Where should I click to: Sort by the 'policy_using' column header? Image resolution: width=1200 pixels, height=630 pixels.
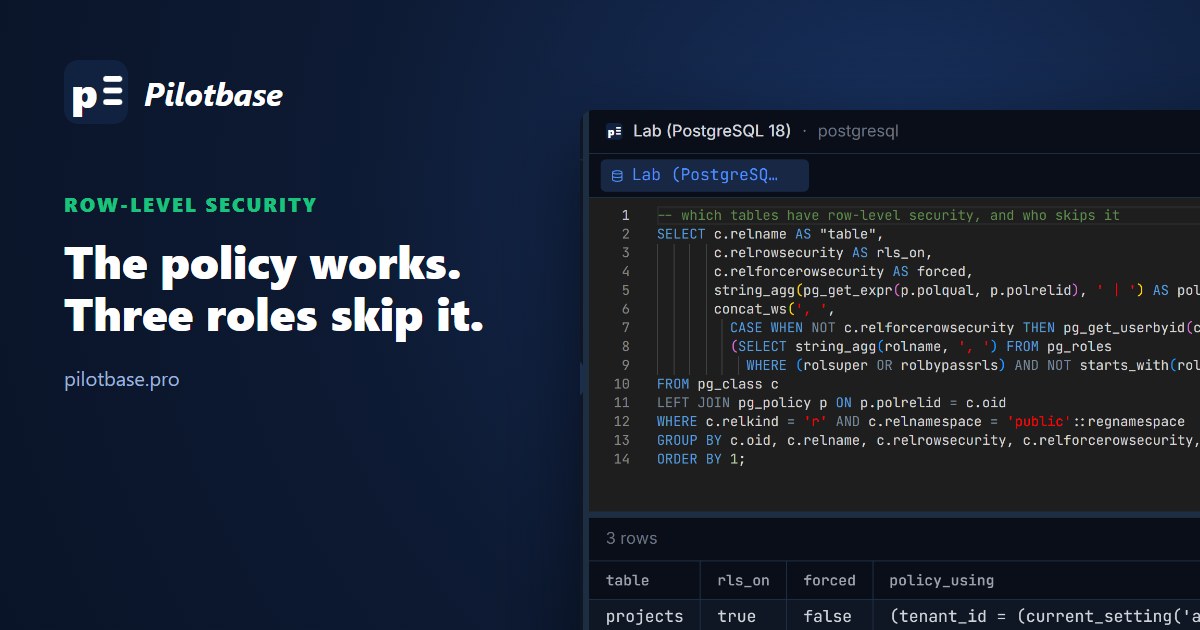pos(1037,580)
